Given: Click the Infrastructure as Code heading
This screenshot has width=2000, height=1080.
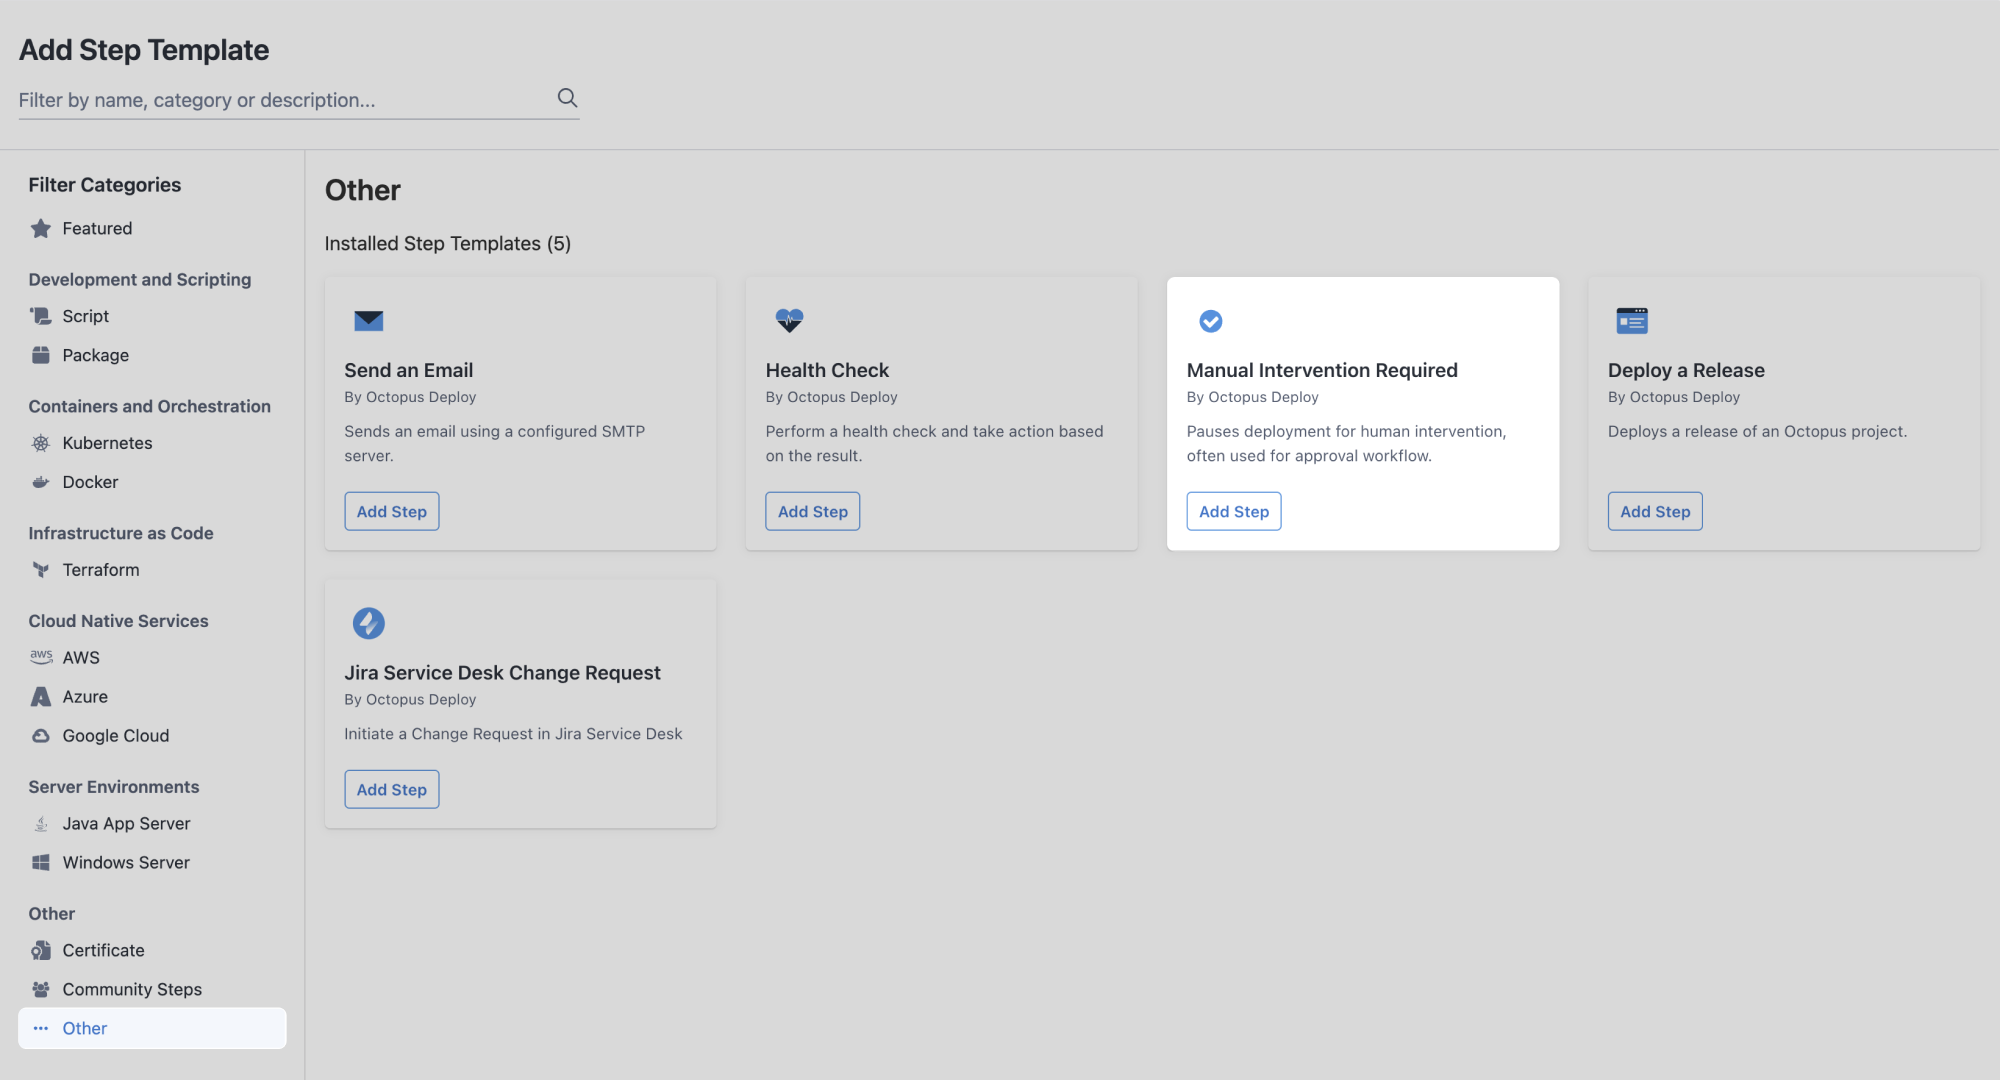Looking at the screenshot, I should tap(121, 533).
